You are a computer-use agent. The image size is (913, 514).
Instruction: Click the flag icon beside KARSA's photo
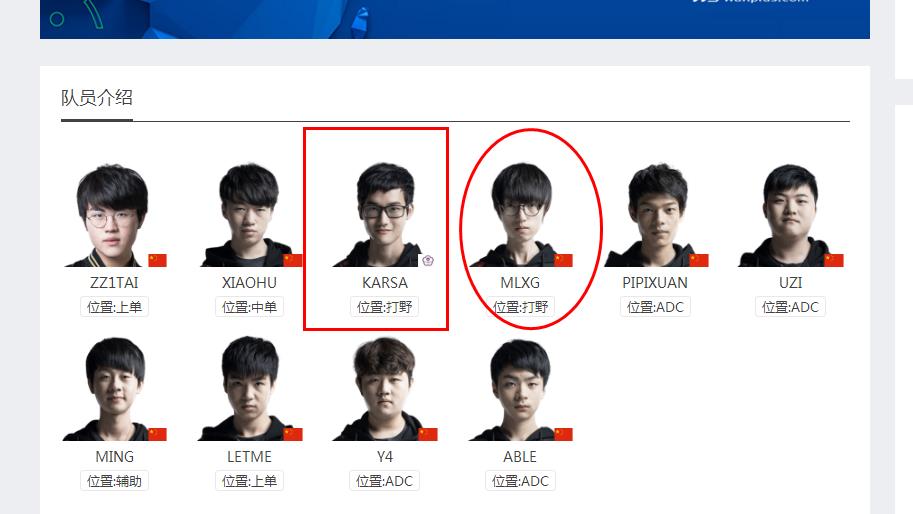click(x=428, y=260)
